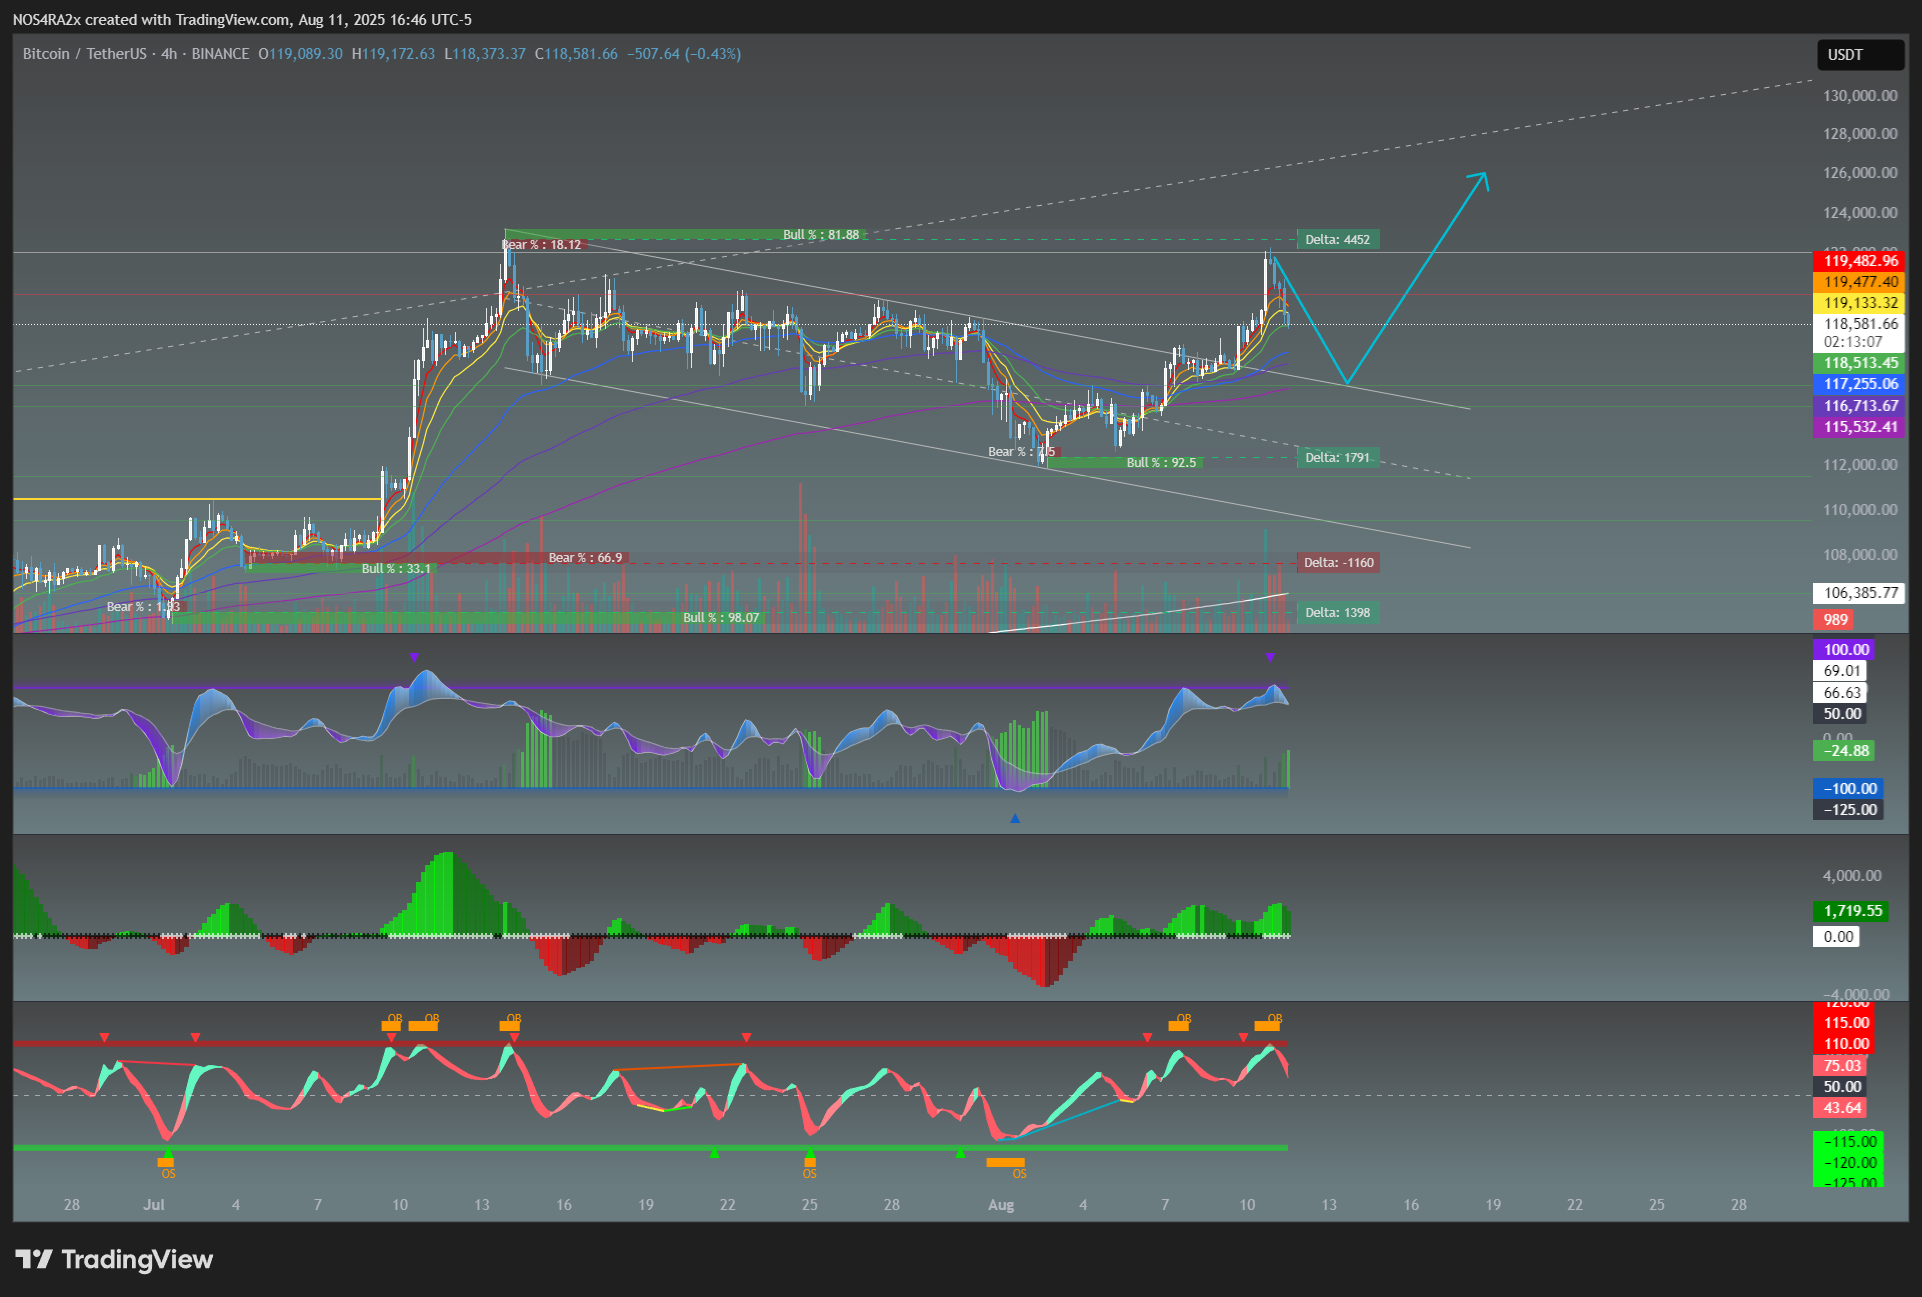This screenshot has width=1922, height=1297.
Task: Click the Bear % : 66.9 bar
Action: click(438, 558)
